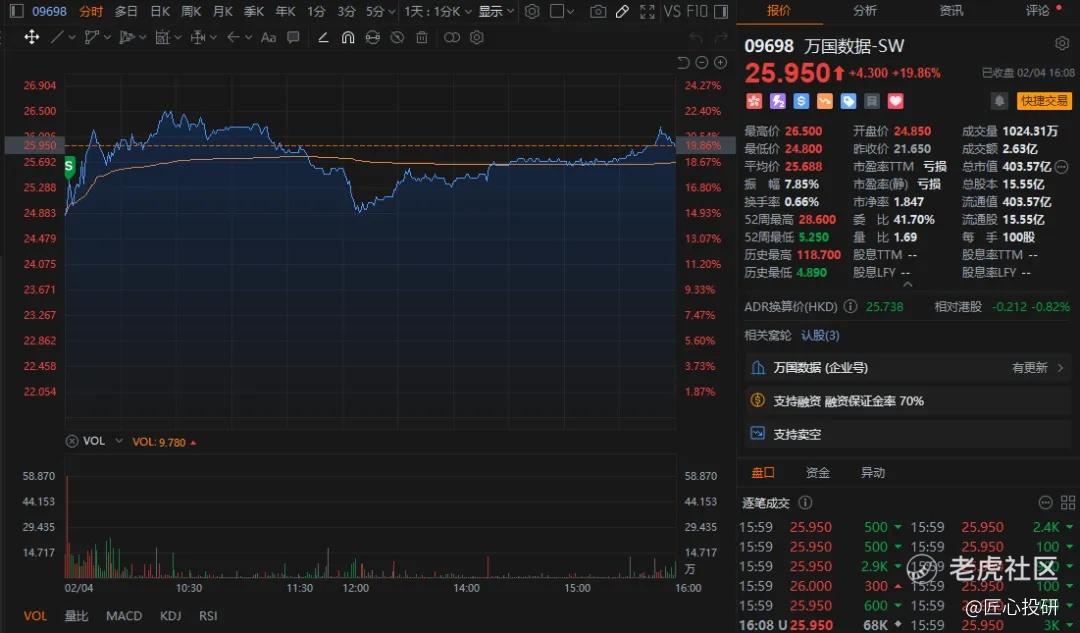The height and width of the screenshot is (633, 1080).
Task: Set a price alert with bell icon
Action: coord(999,101)
